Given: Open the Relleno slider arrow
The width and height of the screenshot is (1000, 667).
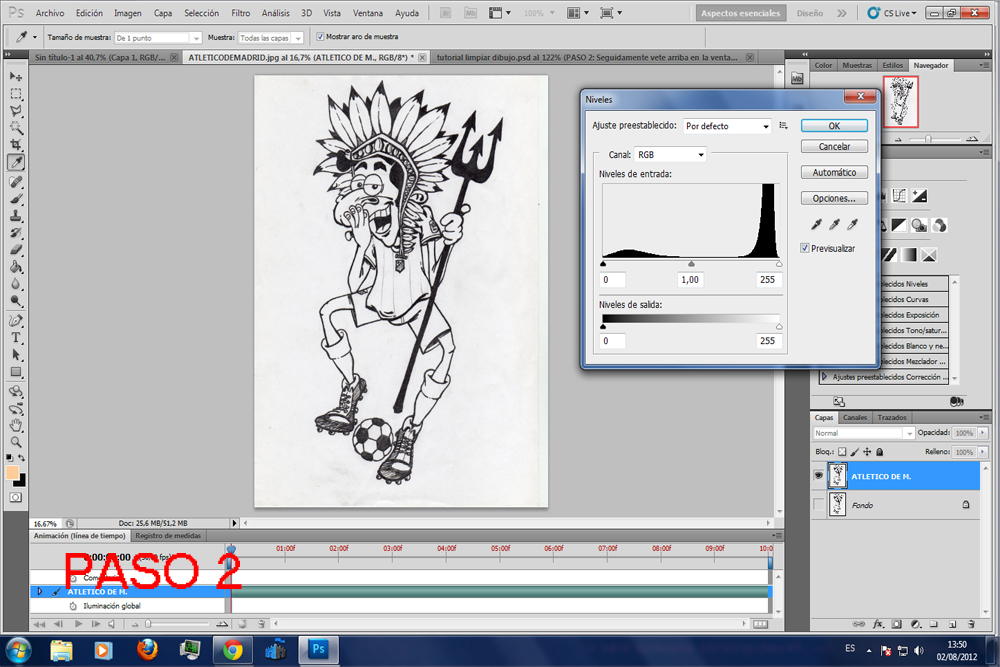Looking at the screenshot, I should [x=983, y=451].
